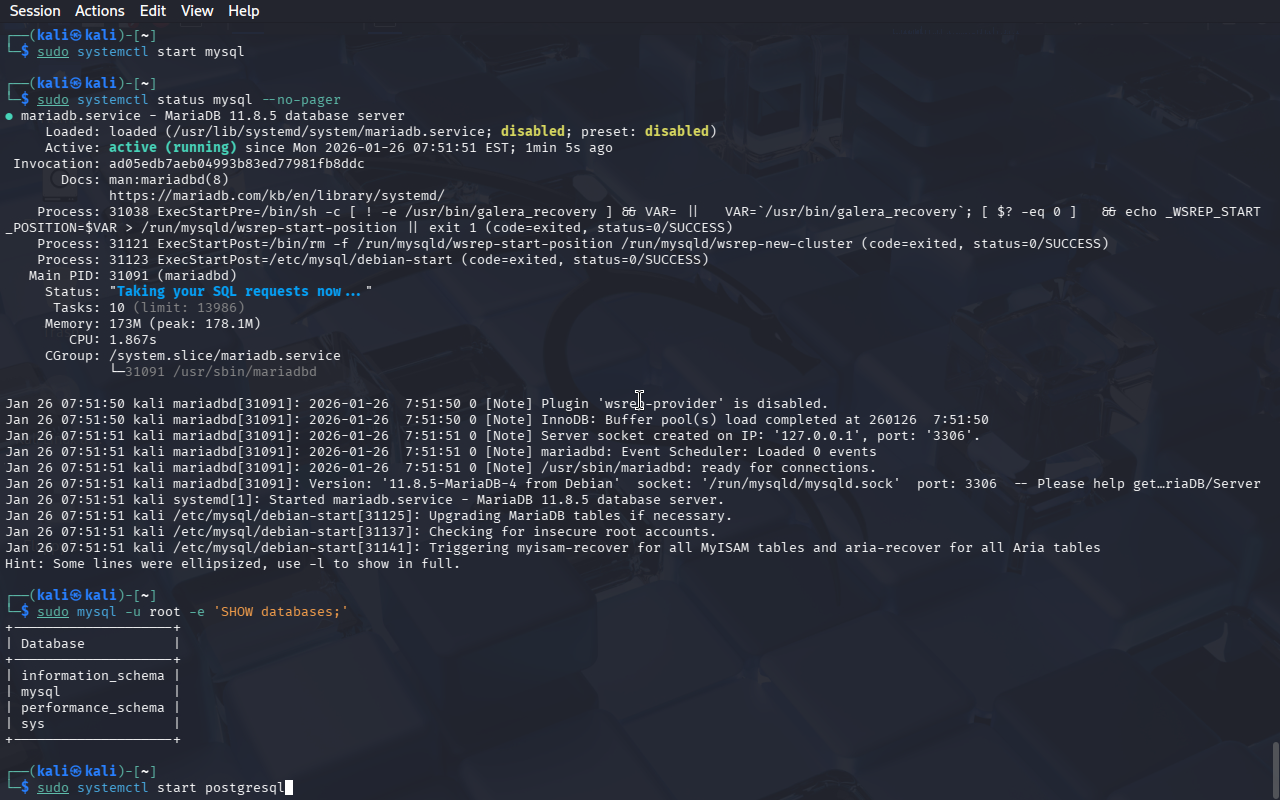Screen dimensions: 1280x800
Task: Click the Database column header
Action: pyautogui.click(x=53, y=644)
